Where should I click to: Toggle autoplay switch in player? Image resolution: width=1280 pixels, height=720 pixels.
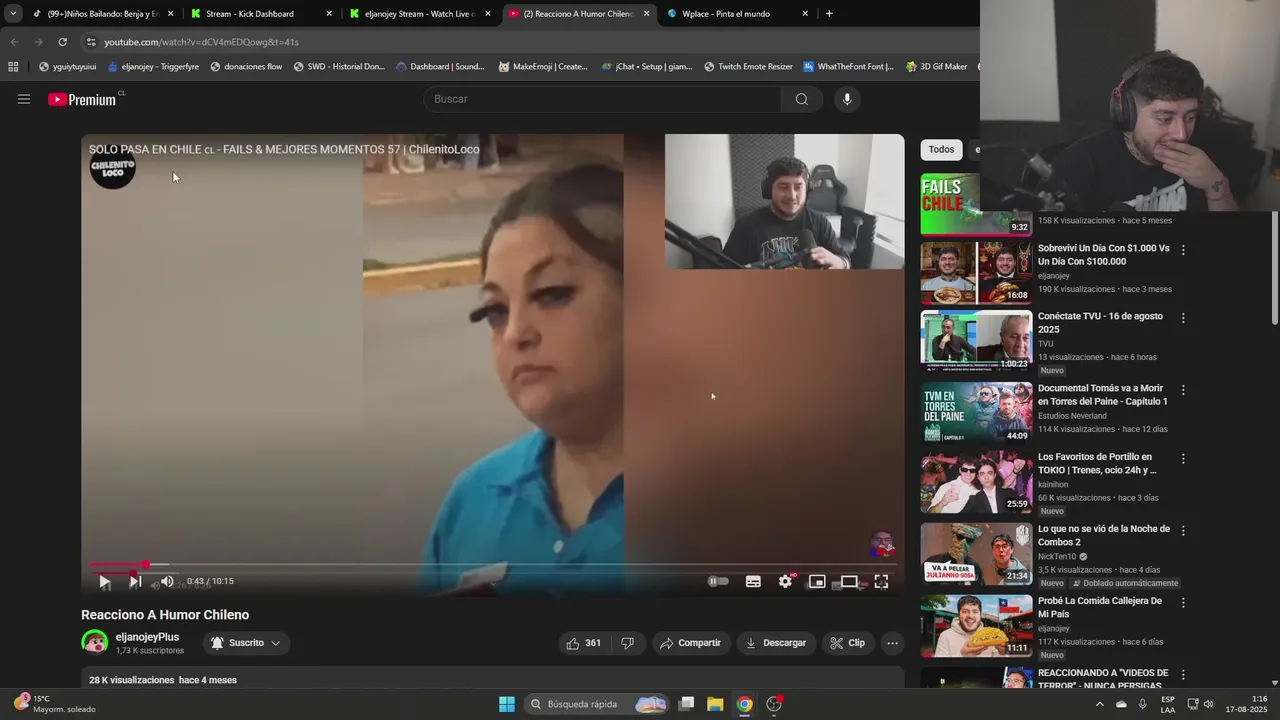718,581
